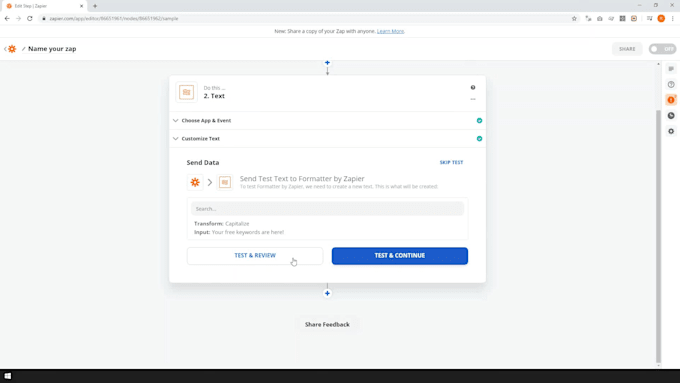
Task: Click the TEST & CONTINUE button
Action: coord(400,256)
